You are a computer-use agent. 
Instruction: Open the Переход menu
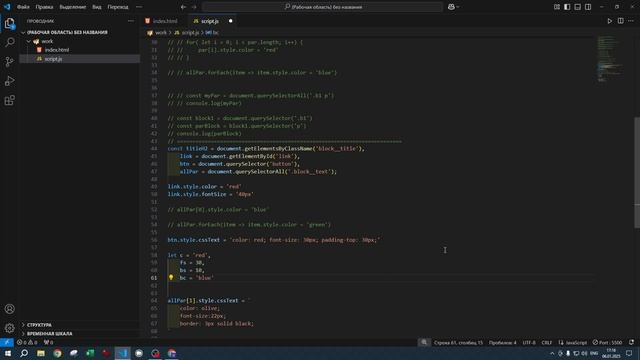[118, 7]
